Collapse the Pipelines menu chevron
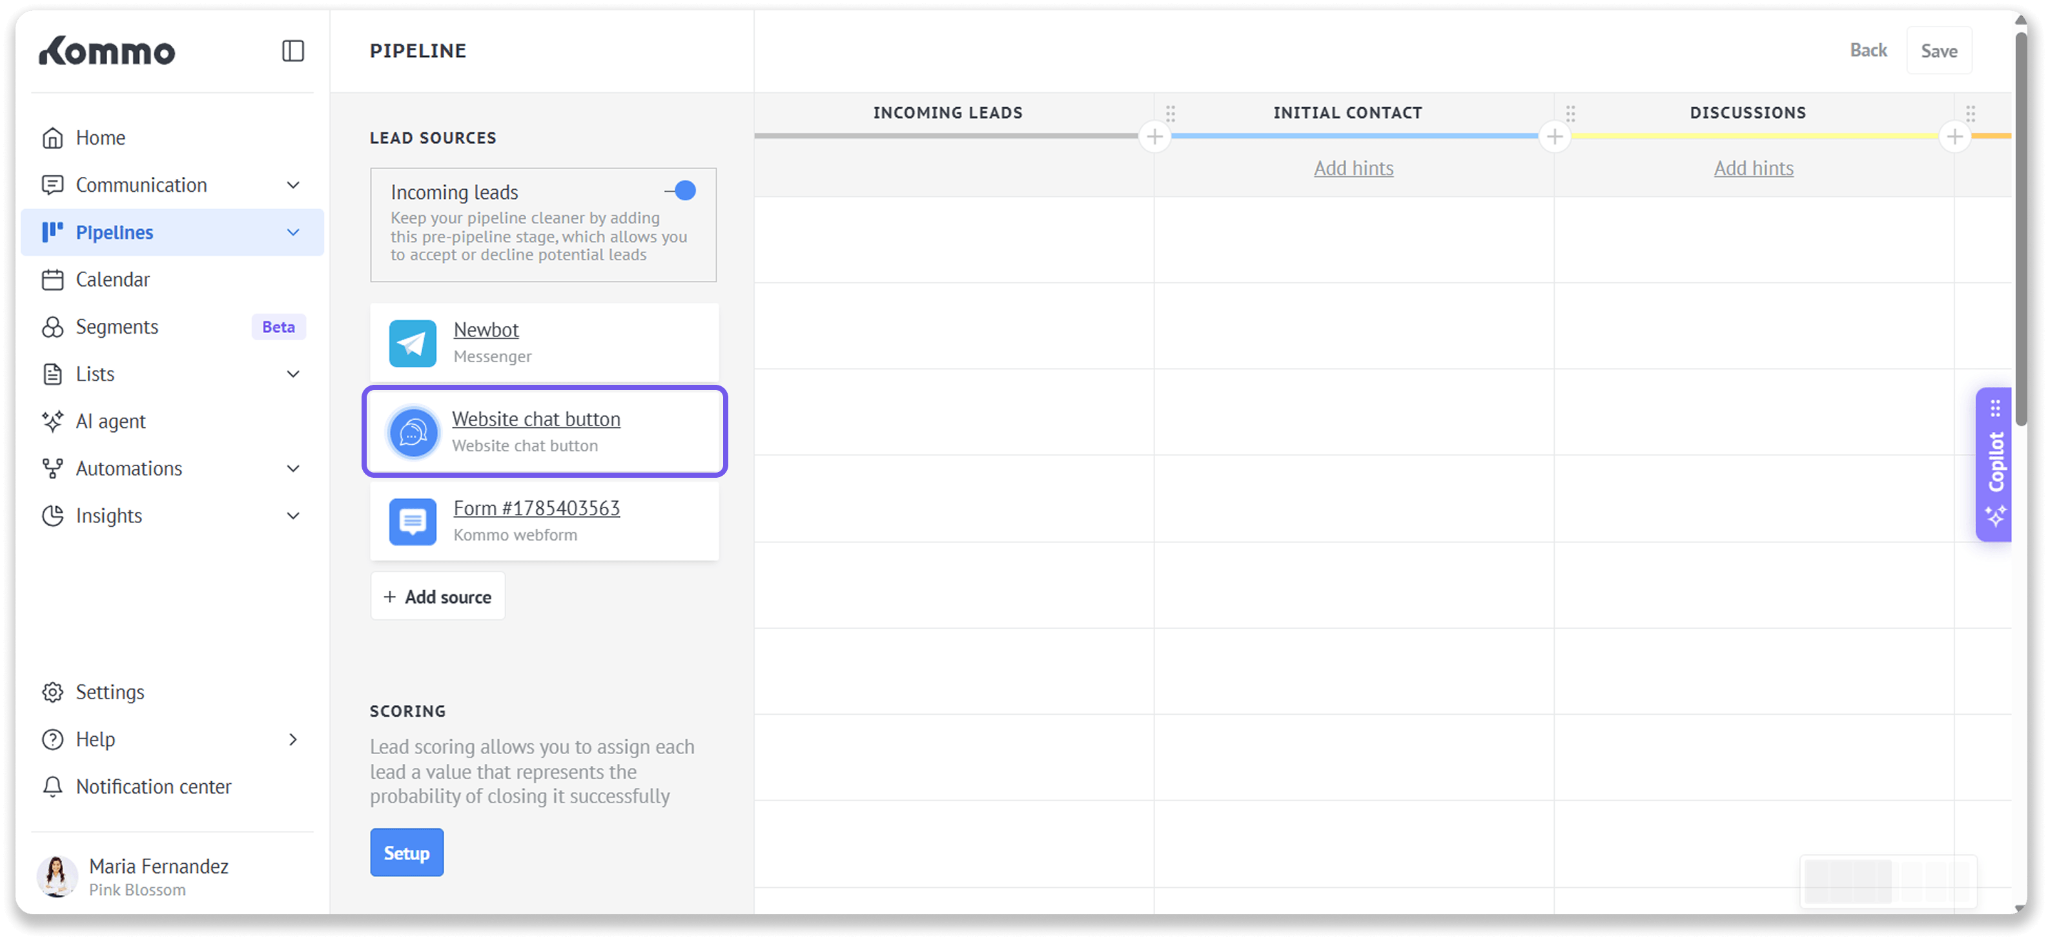 [x=293, y=232]
